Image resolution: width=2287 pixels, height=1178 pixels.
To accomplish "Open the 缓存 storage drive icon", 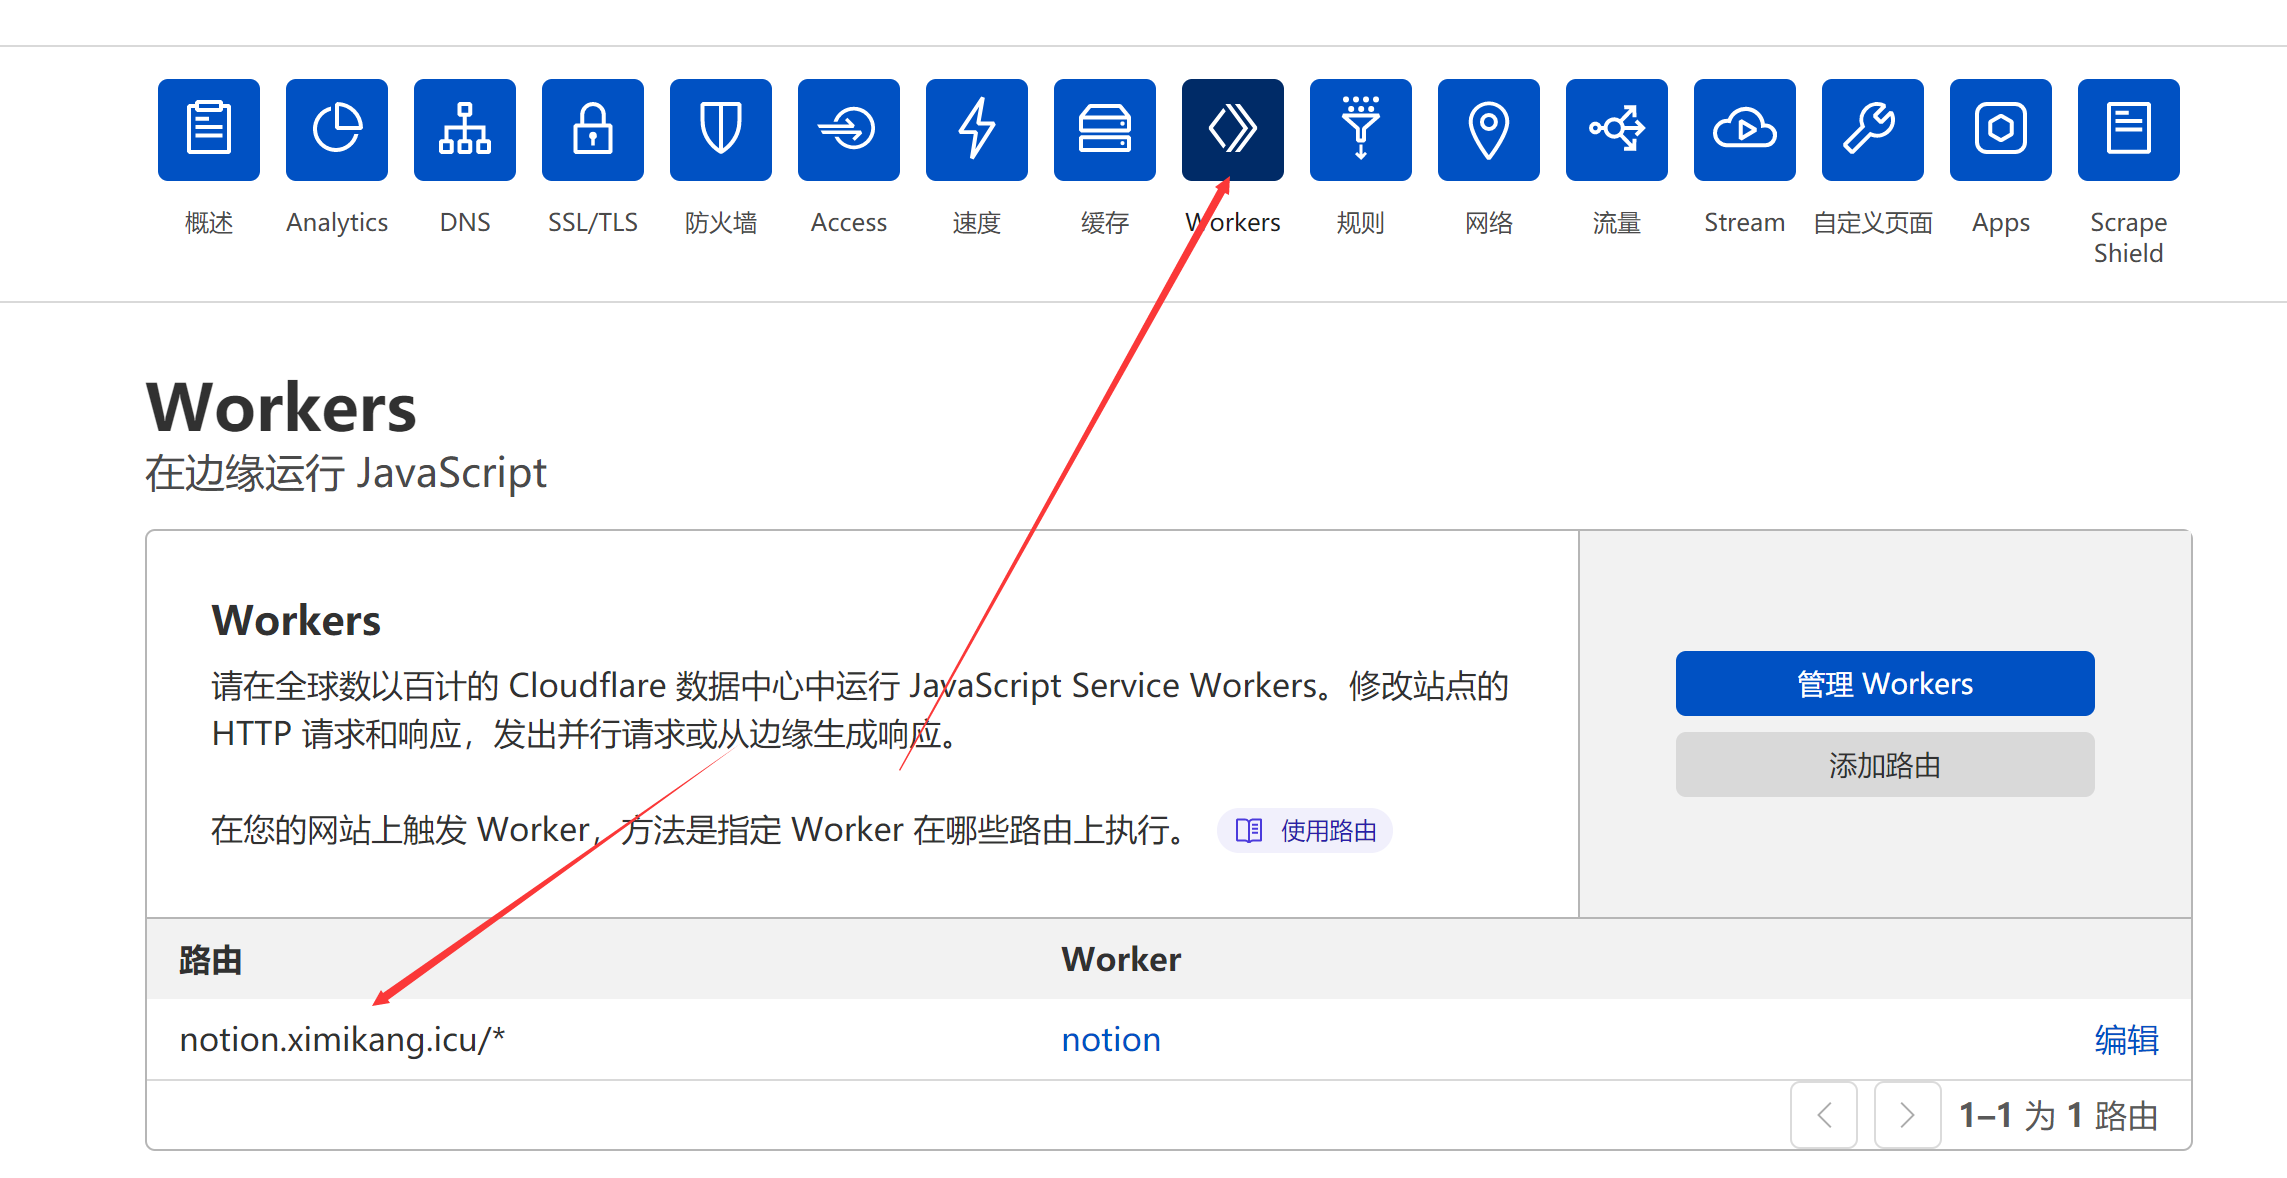I will (x=1105, y=130).
